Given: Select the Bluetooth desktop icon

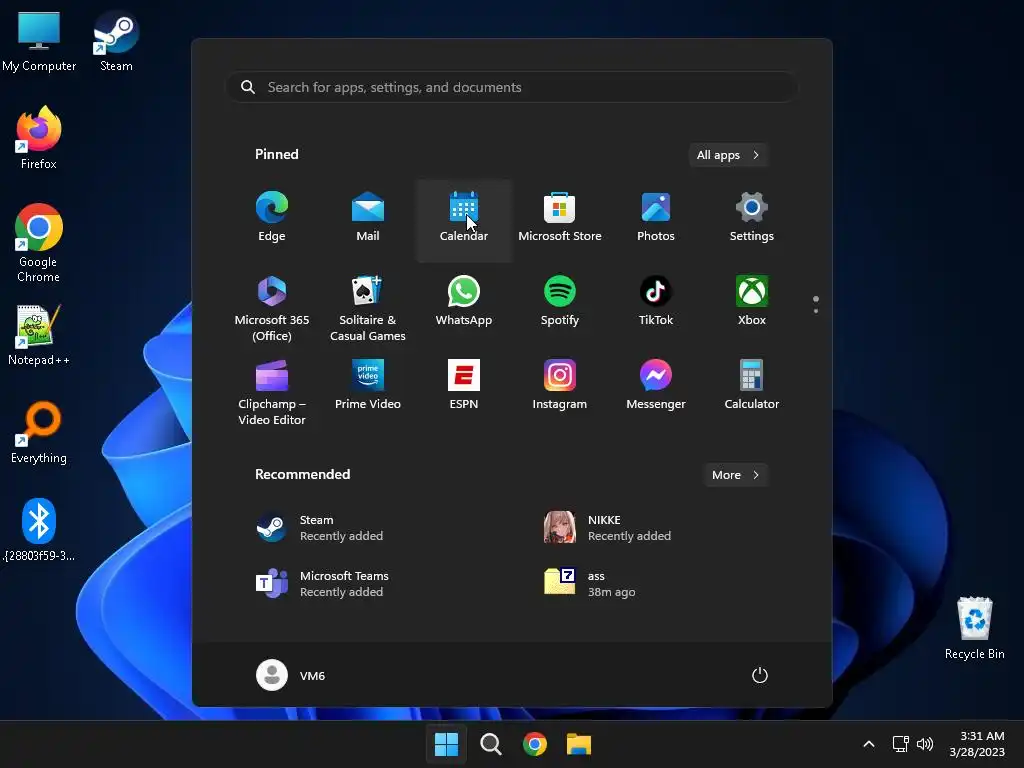Looking at the screenshot, I should (39, 530).
